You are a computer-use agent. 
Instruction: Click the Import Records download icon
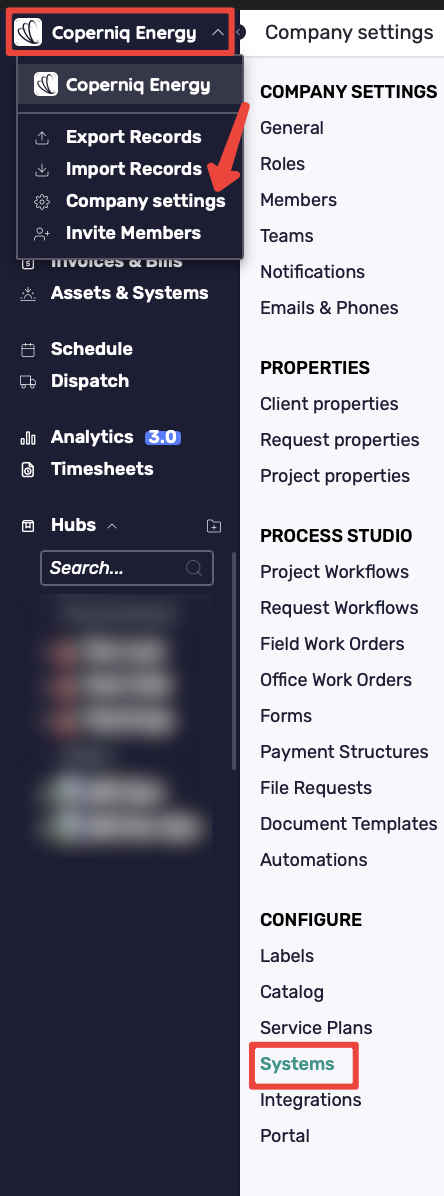click(42, 169)
